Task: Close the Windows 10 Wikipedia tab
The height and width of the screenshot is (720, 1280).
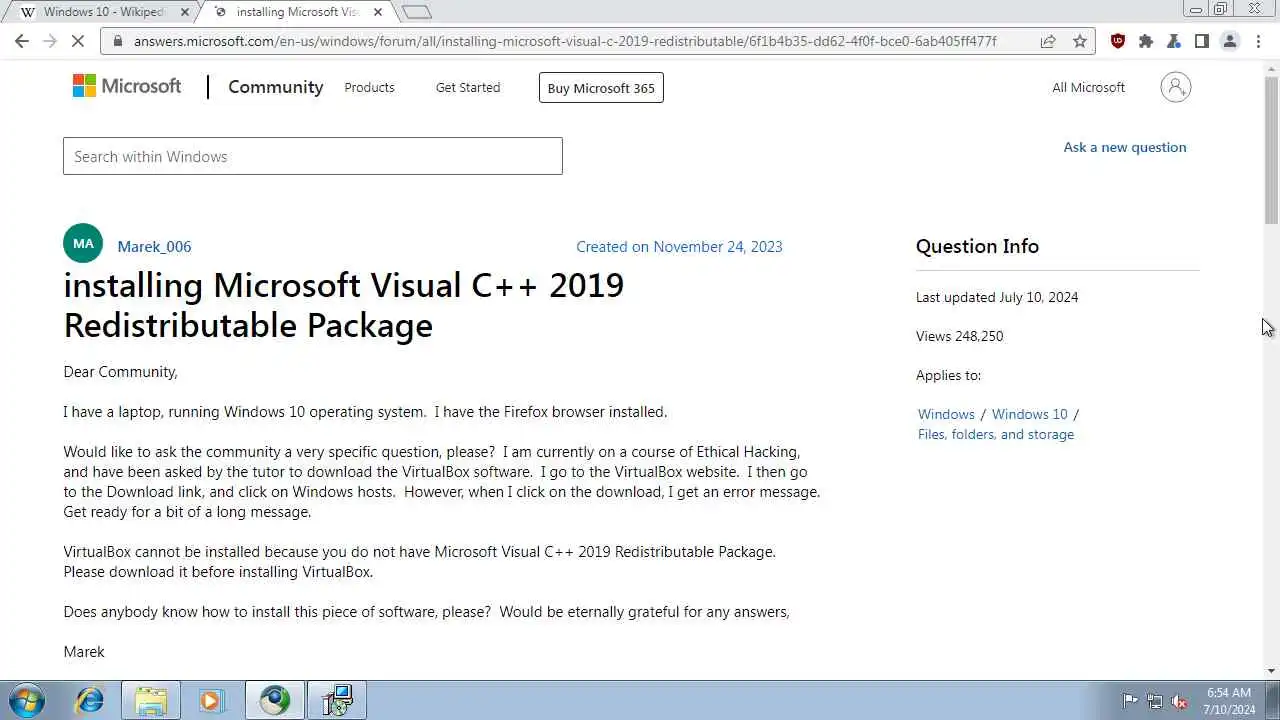Action: tap(185, 12)
